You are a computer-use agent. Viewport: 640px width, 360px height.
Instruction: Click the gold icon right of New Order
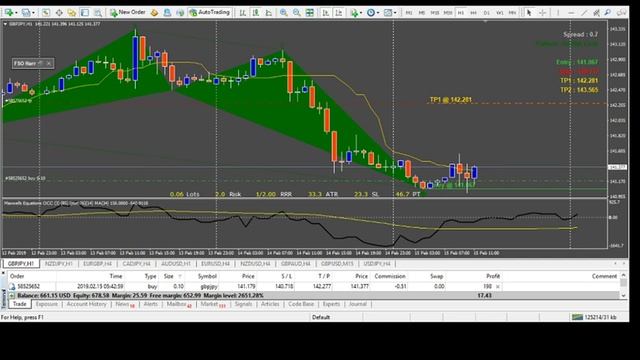[154, 13]
